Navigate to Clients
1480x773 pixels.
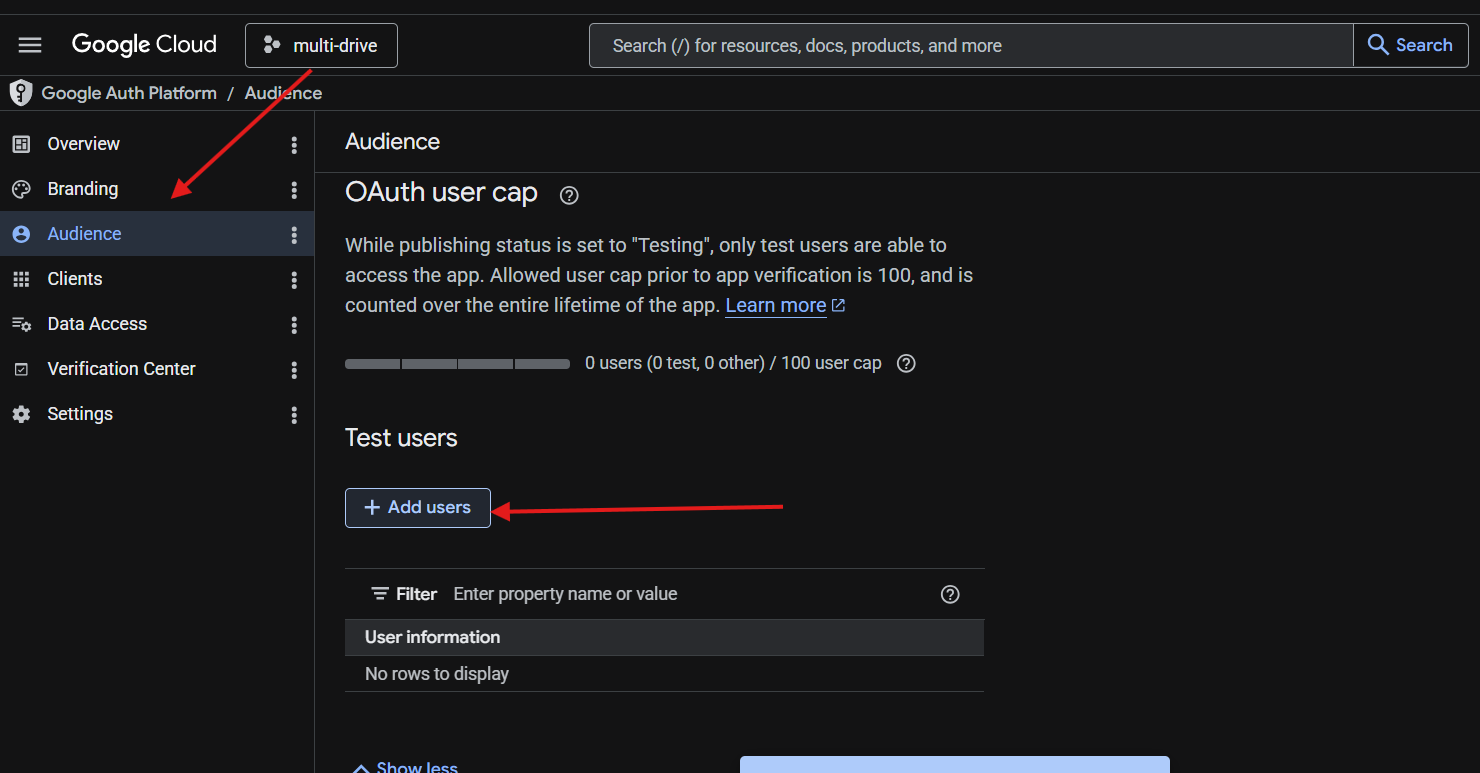[x=75, y=279]
